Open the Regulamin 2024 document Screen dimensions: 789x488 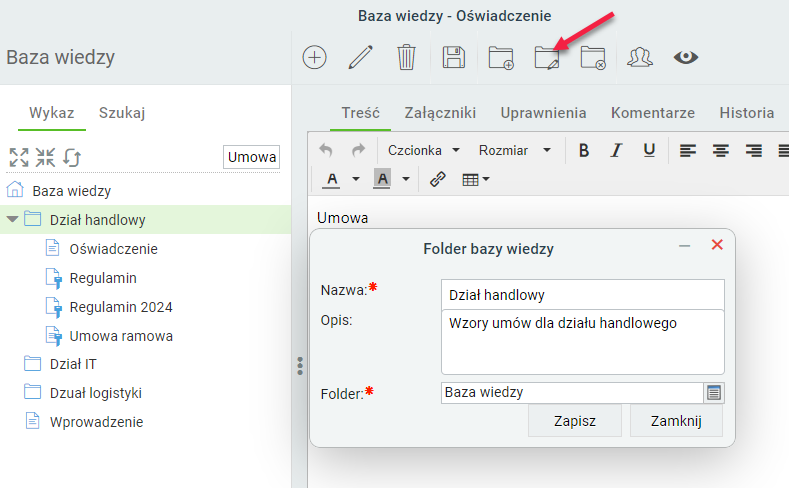[121, 307]
